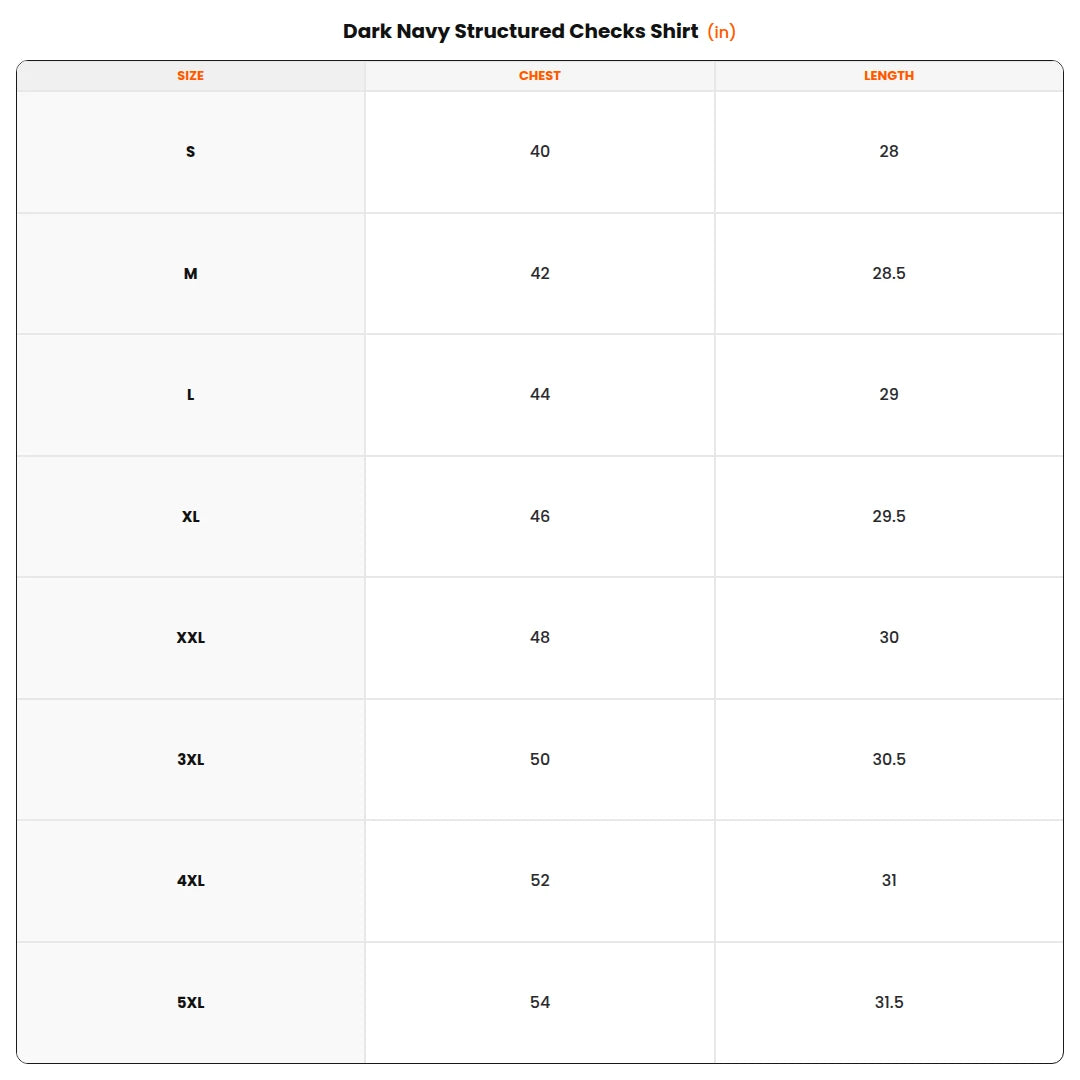The image size is (1080, 1080).
Task: Click the SIZE column header
Action: [x=190, y=76]
